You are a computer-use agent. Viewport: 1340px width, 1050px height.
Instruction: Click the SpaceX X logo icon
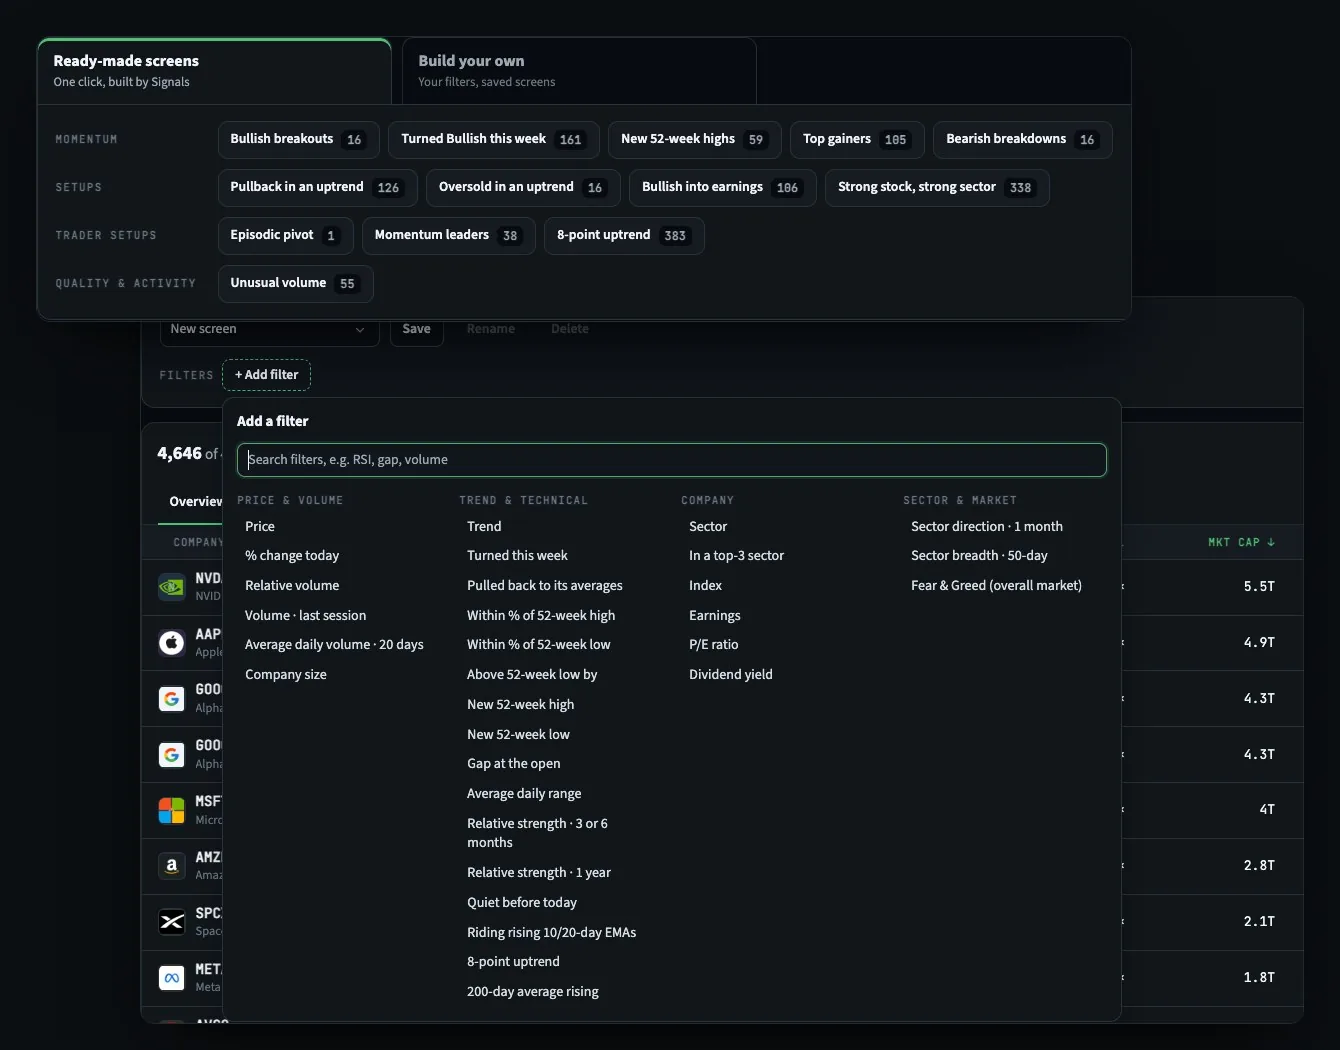172,922
